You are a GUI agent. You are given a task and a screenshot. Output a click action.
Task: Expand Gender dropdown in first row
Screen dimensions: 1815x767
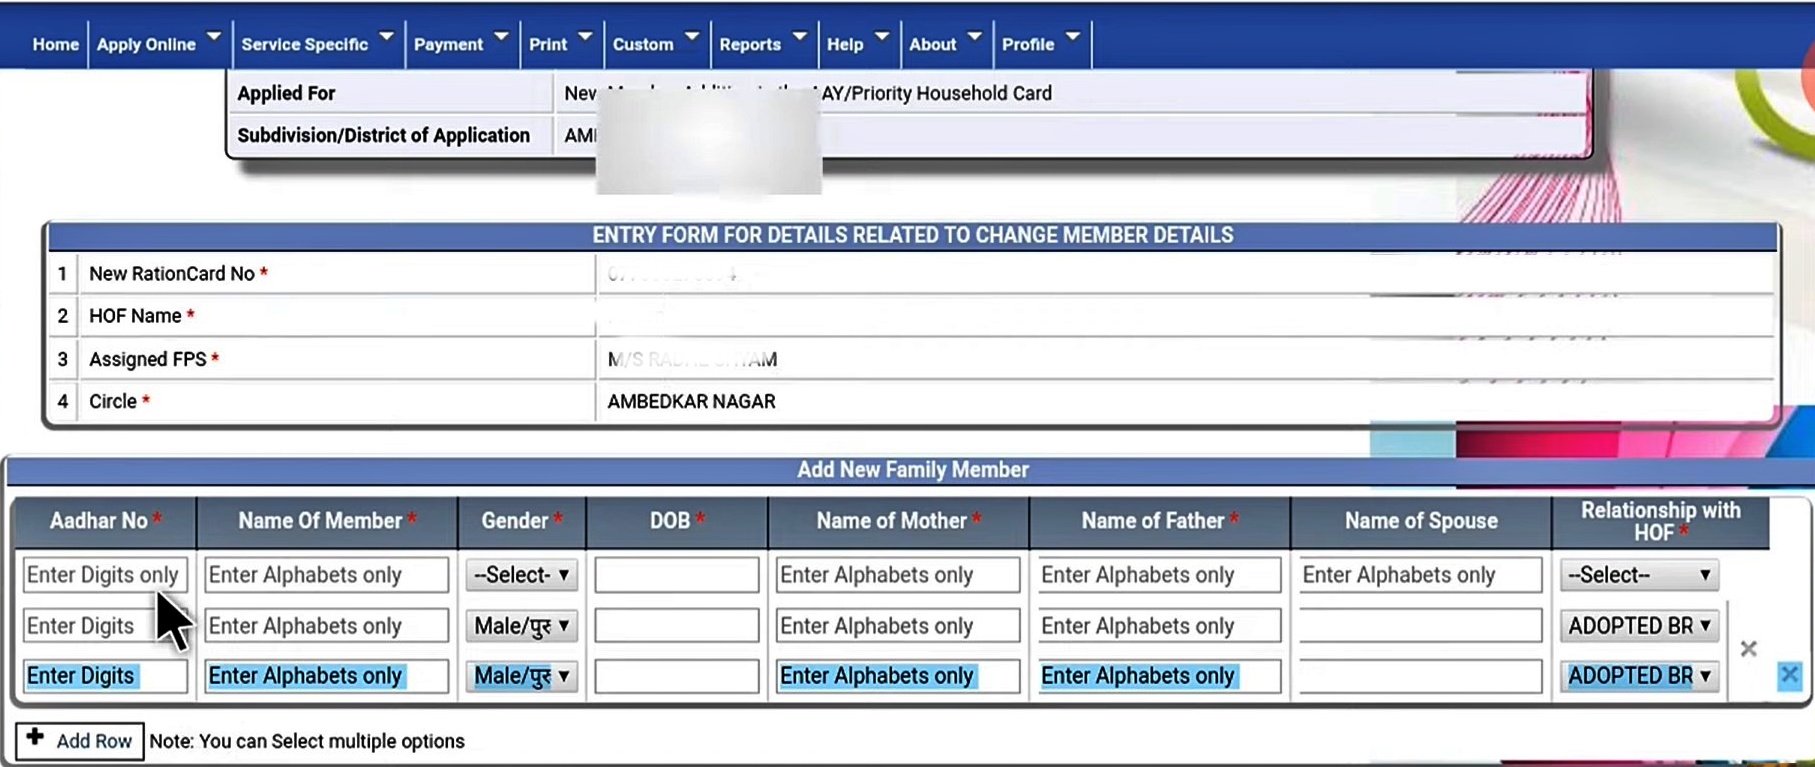pyautogui.click(x=521, y=575)
